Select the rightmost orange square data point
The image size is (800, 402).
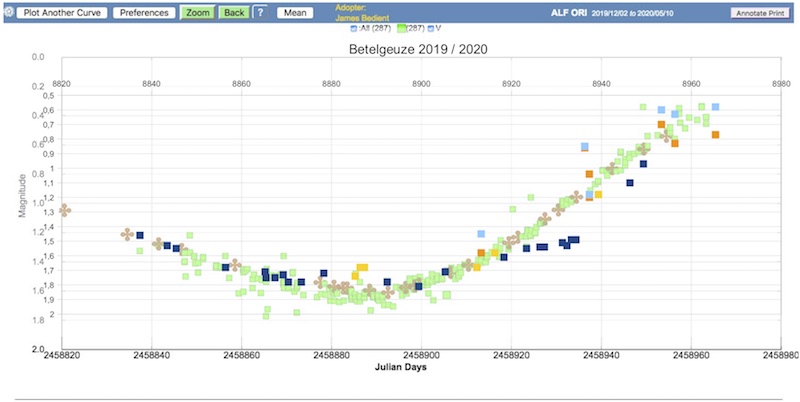715,134
